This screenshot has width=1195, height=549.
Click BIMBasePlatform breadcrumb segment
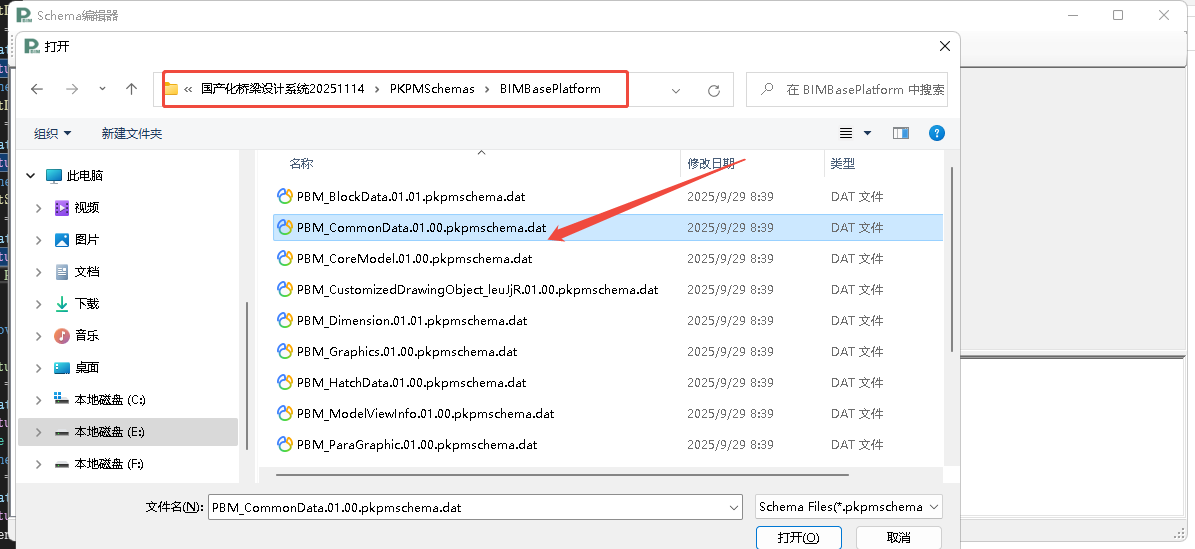(550, 88)
